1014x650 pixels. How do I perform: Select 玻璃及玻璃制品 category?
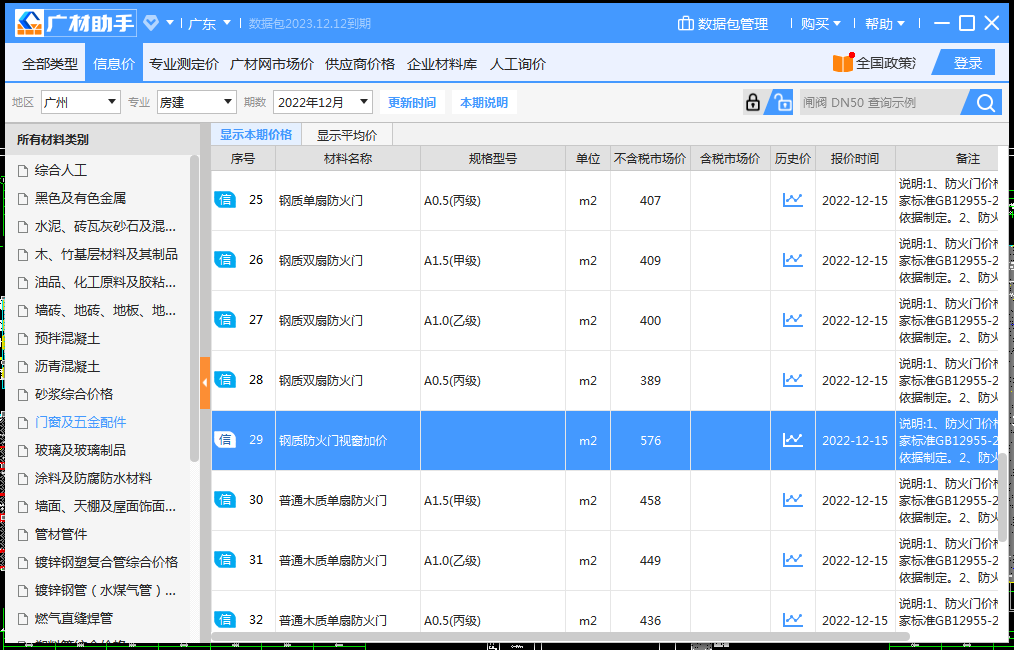pyautogui.click(x=80, y=450)
